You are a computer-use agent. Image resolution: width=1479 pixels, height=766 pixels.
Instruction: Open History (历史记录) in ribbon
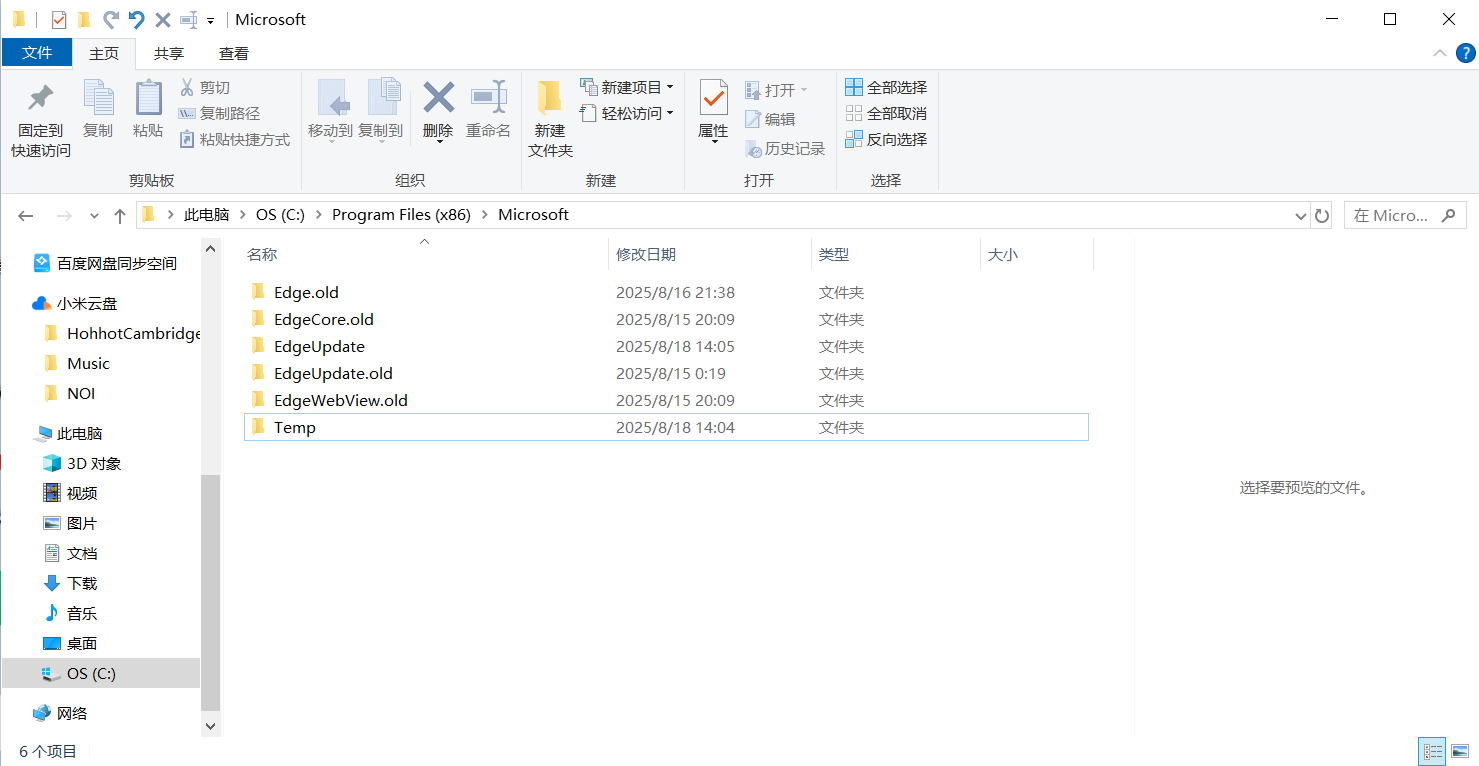tap(784, 149)
